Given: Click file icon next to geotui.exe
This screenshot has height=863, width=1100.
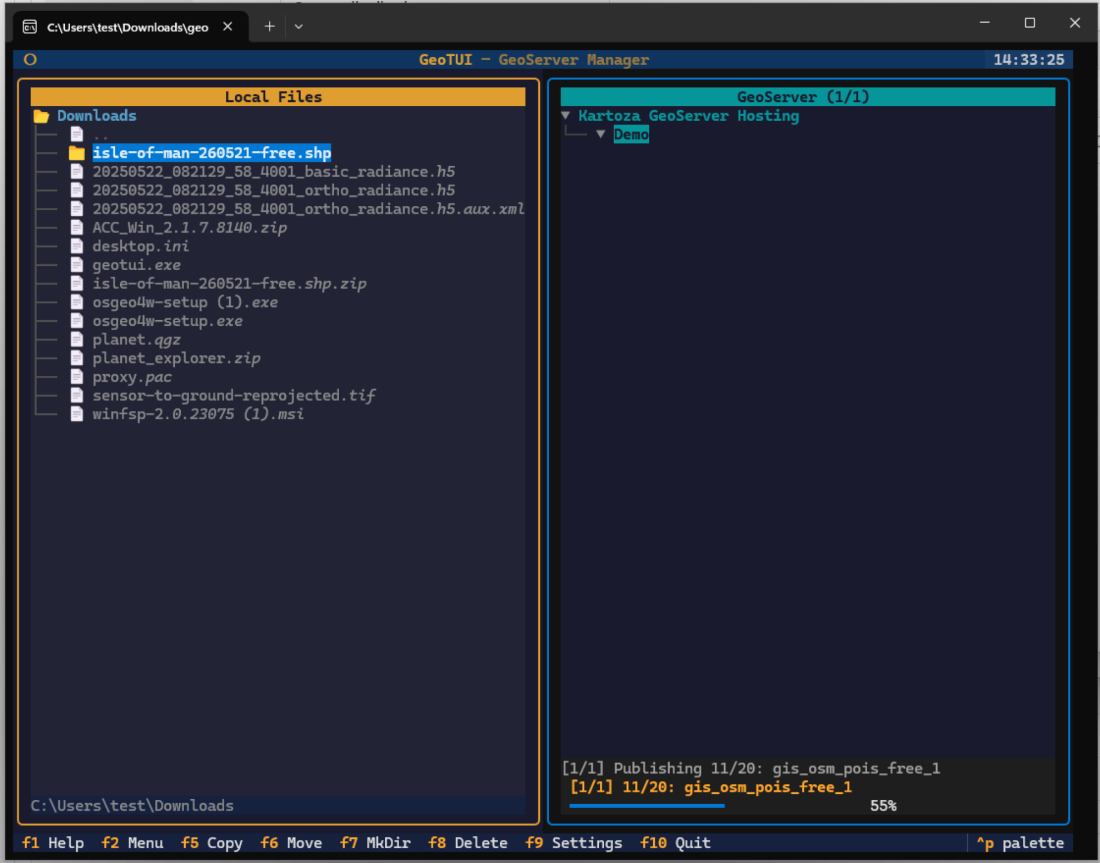Looking at the screenshot, I should pyautogui.click(x=77, y=265).
